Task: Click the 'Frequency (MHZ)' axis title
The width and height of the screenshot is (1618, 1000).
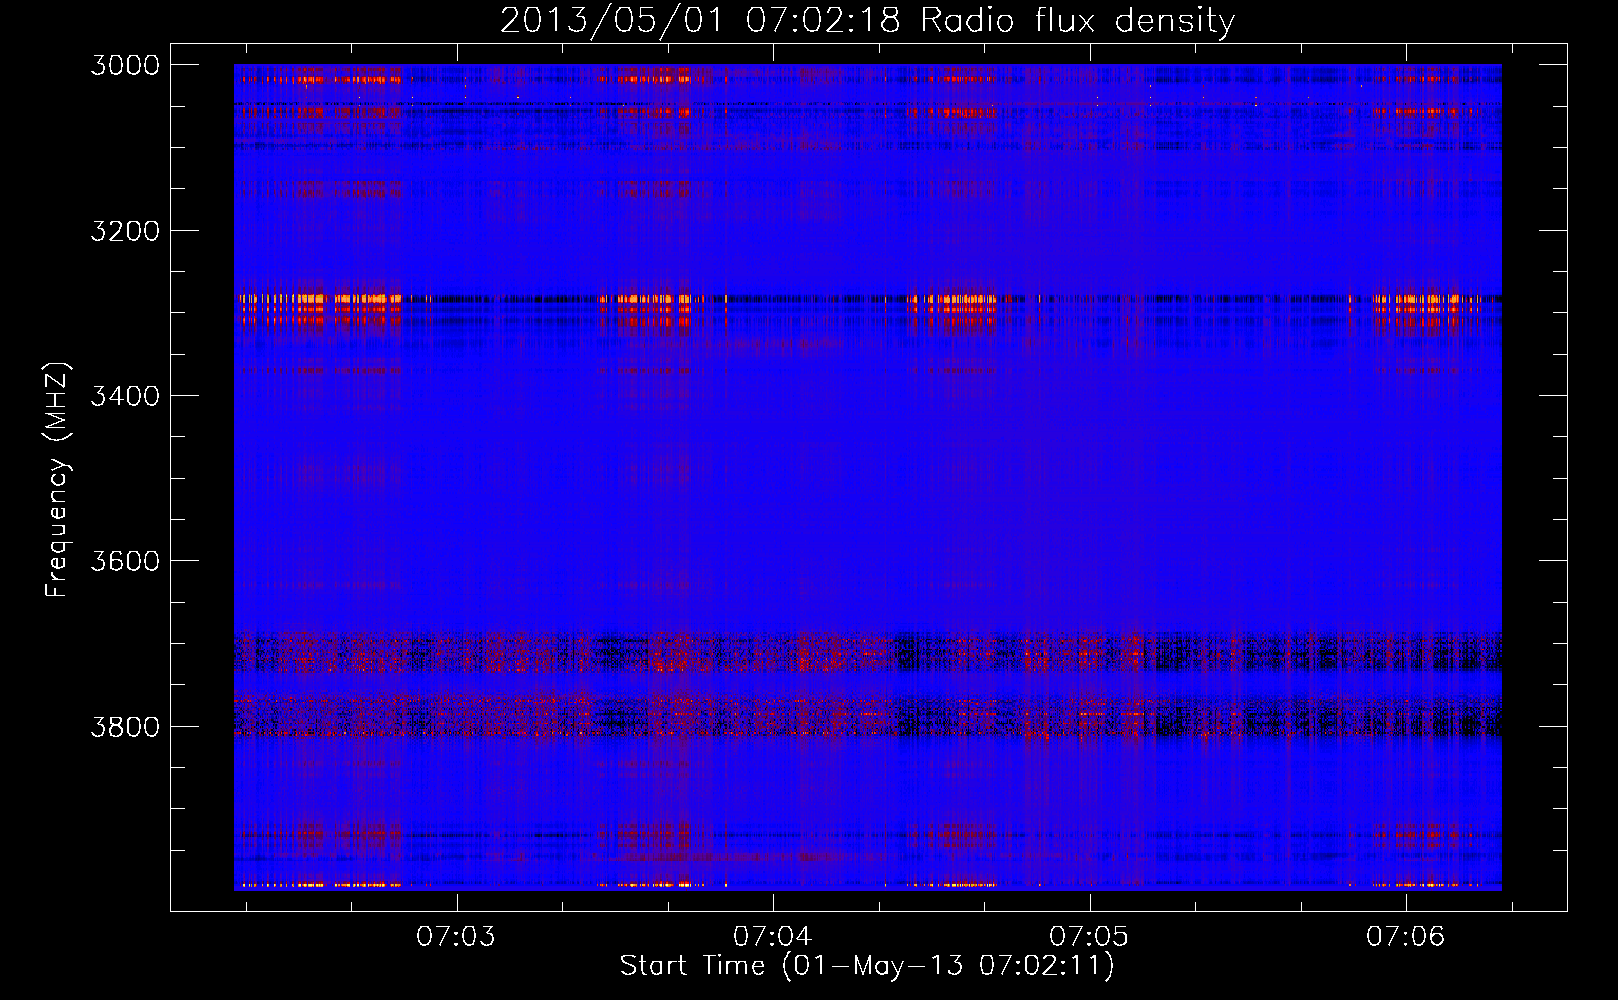Action: pyautogui.click(x=58, y=480)
